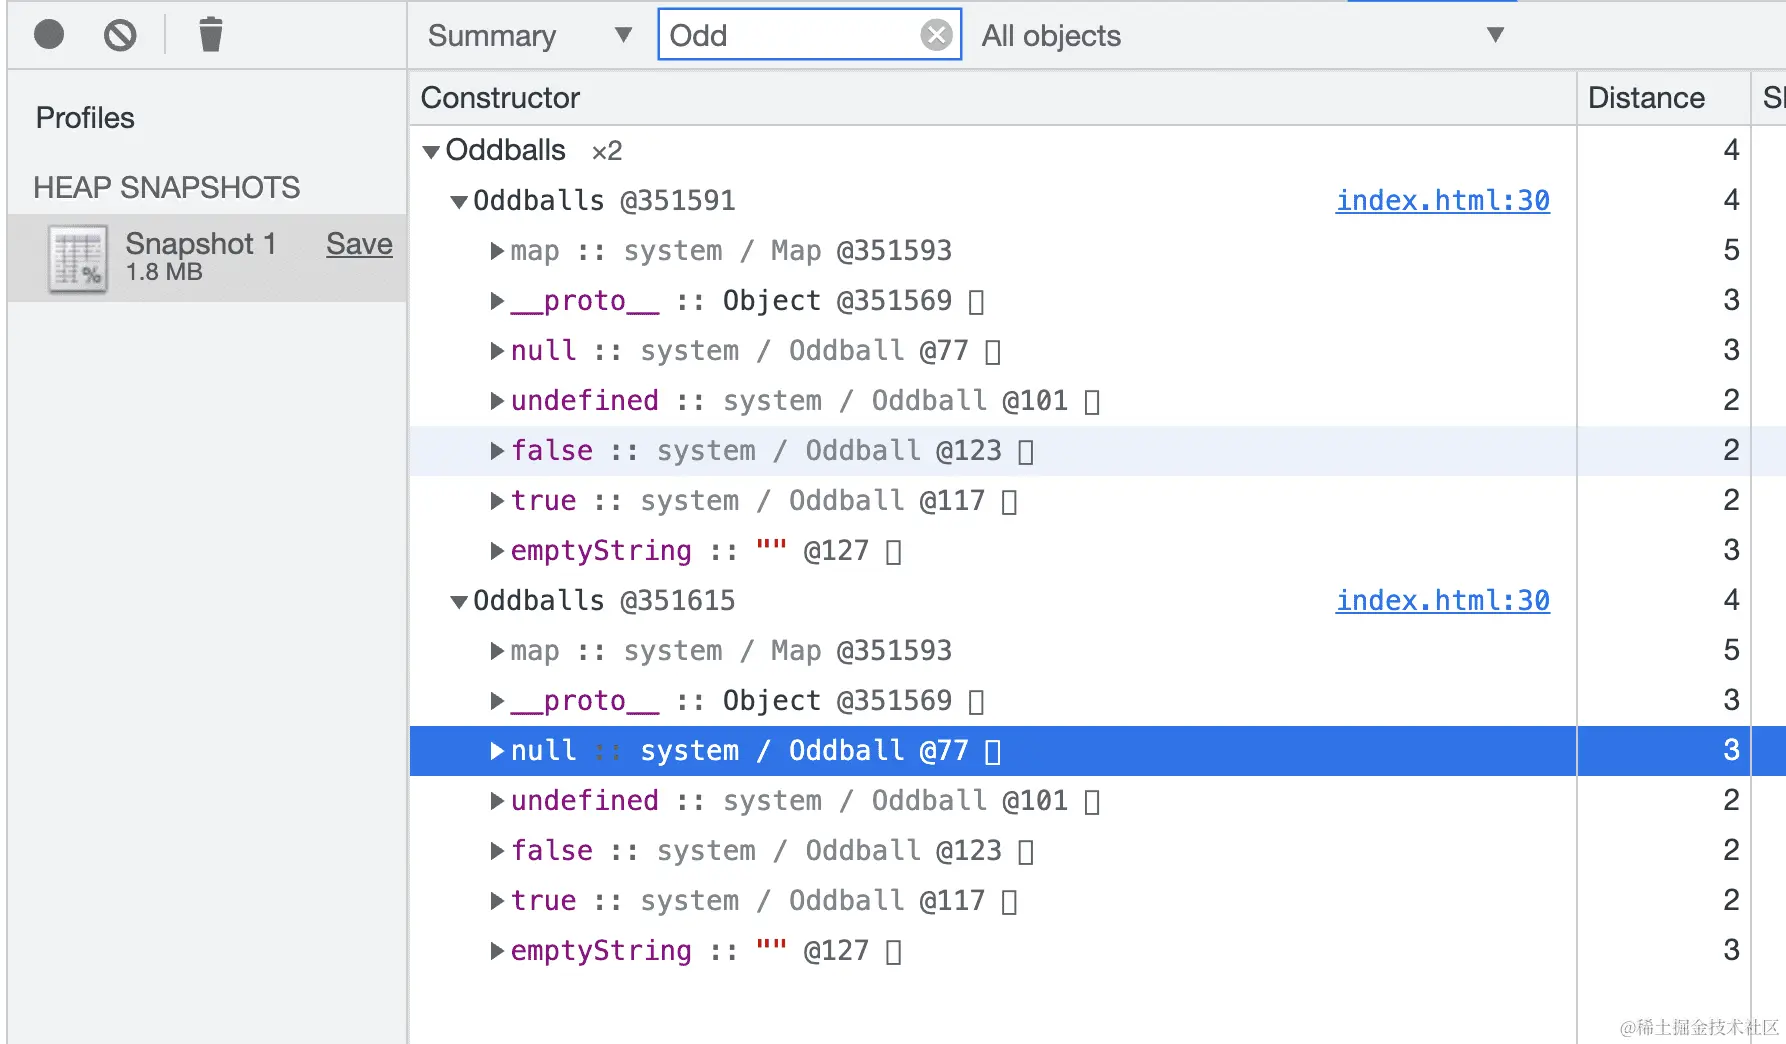Click the Save link for Snapshot 1
The height and width of the screenshot is (1044, 1786).
359,244
